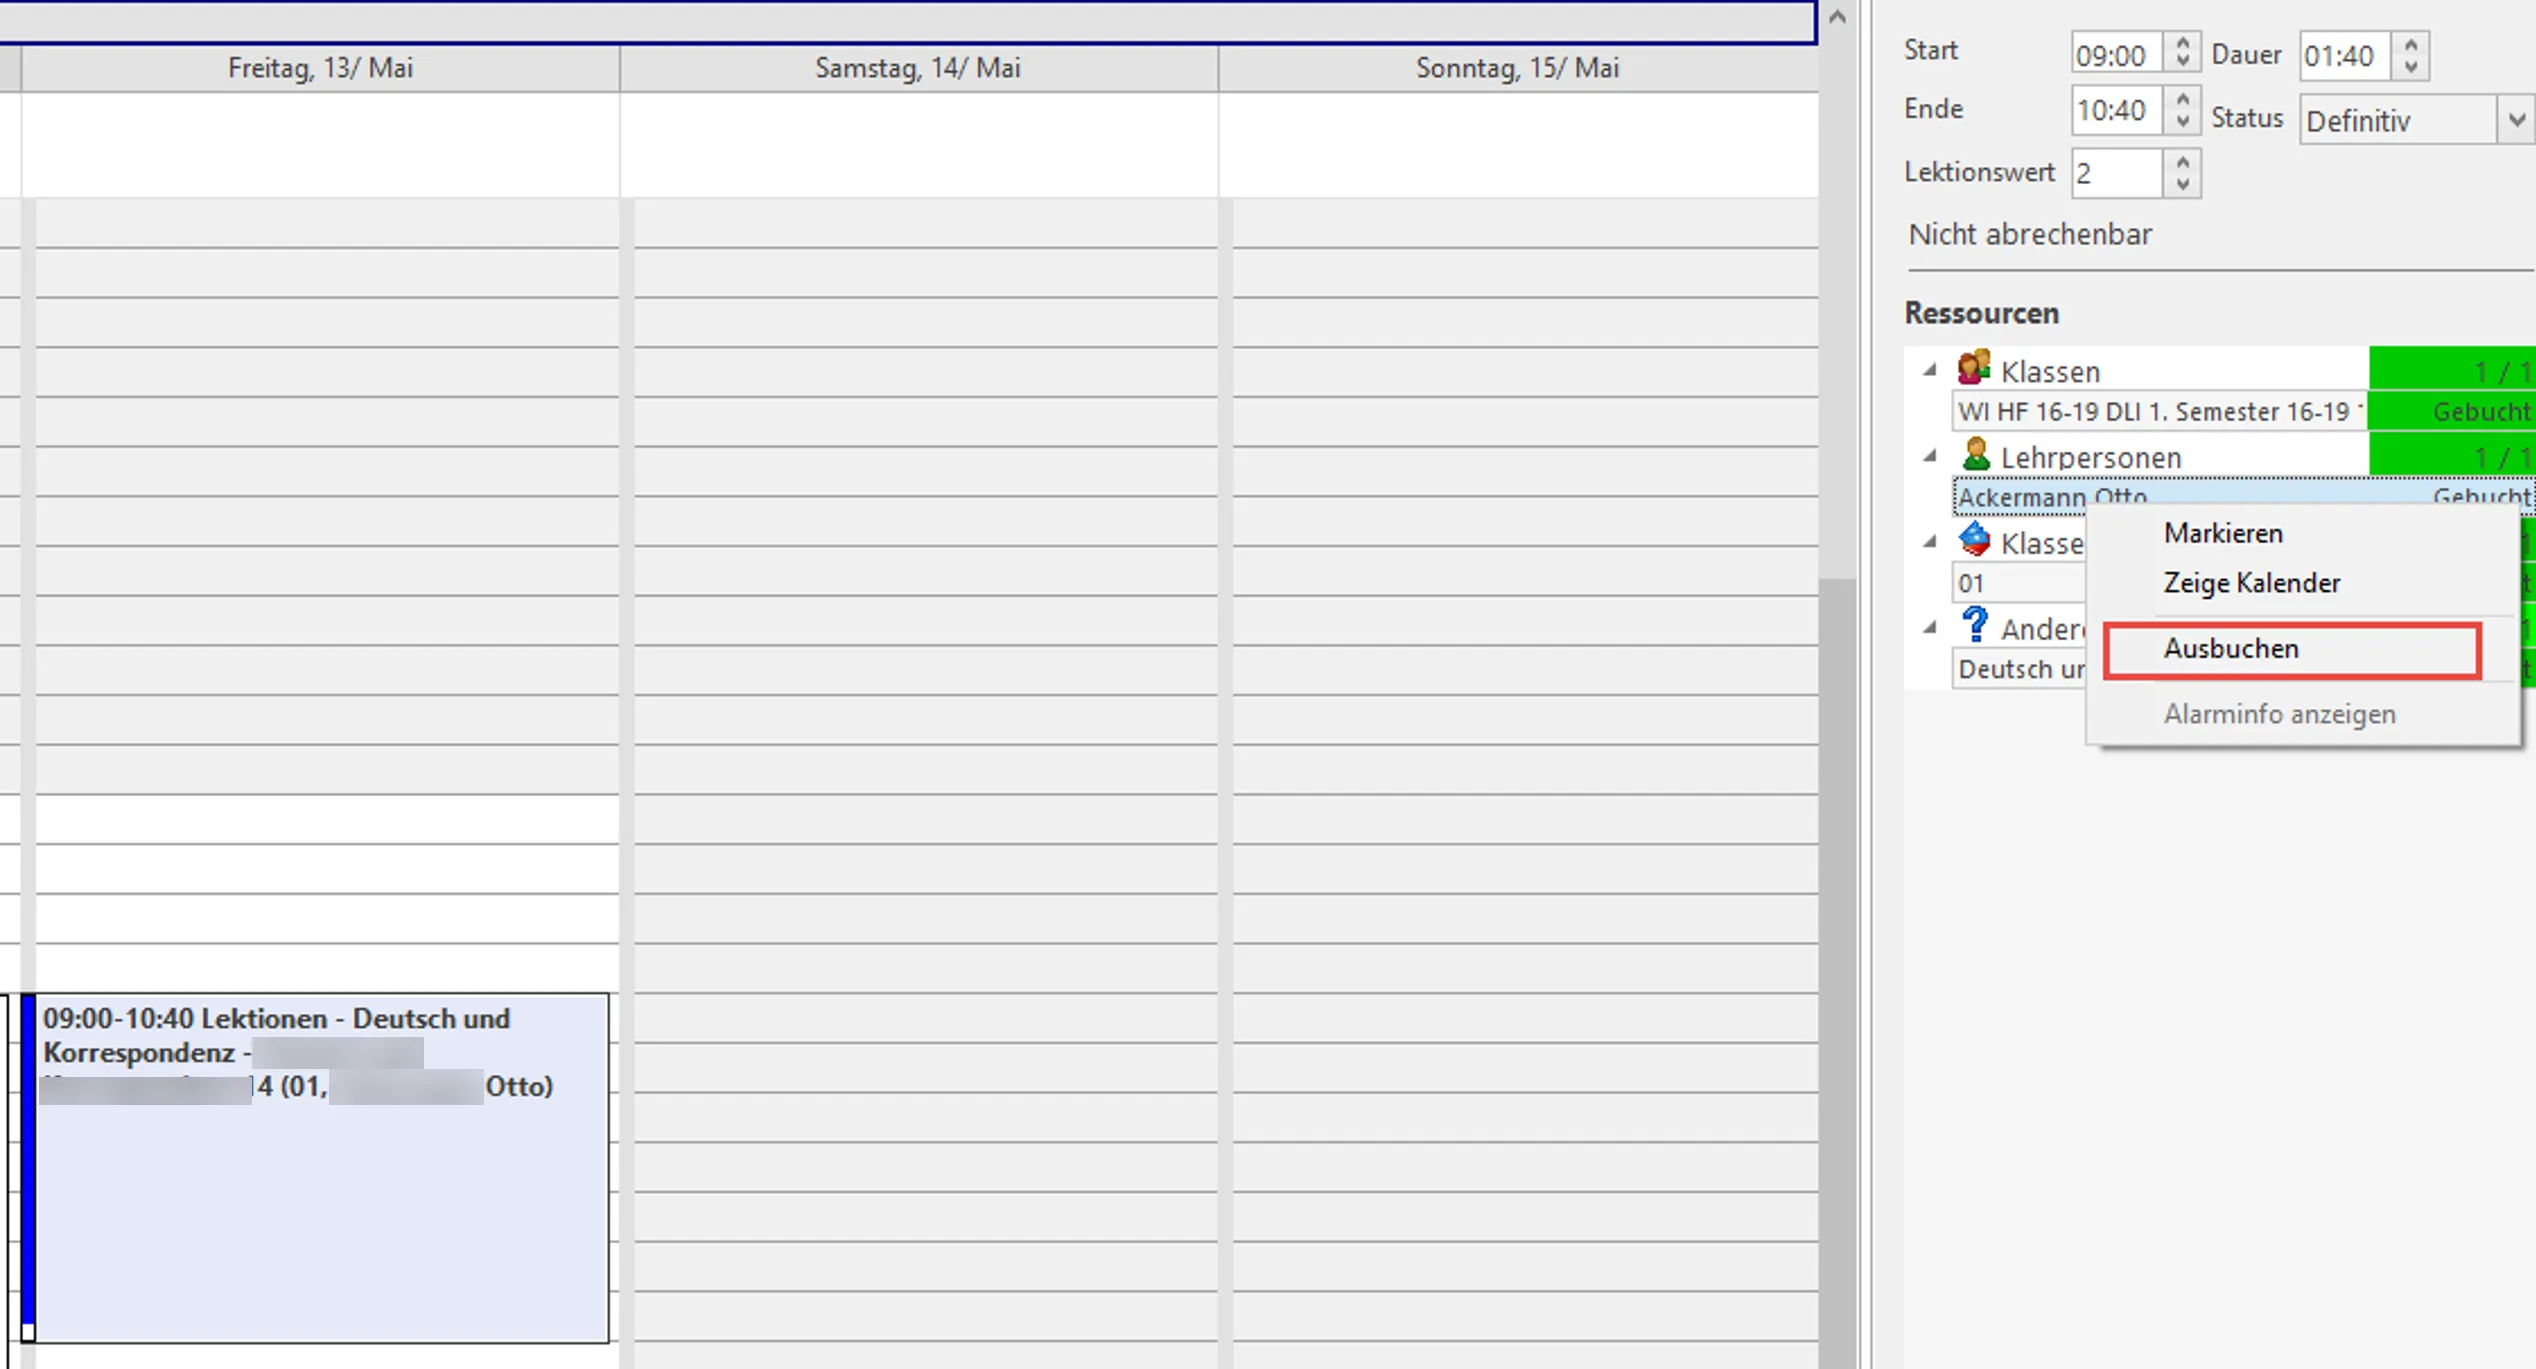The height and width of the screenshot is (1369, 2536).
Task: Click Ausbuchen in the context menu
Action: point(2292,649)
